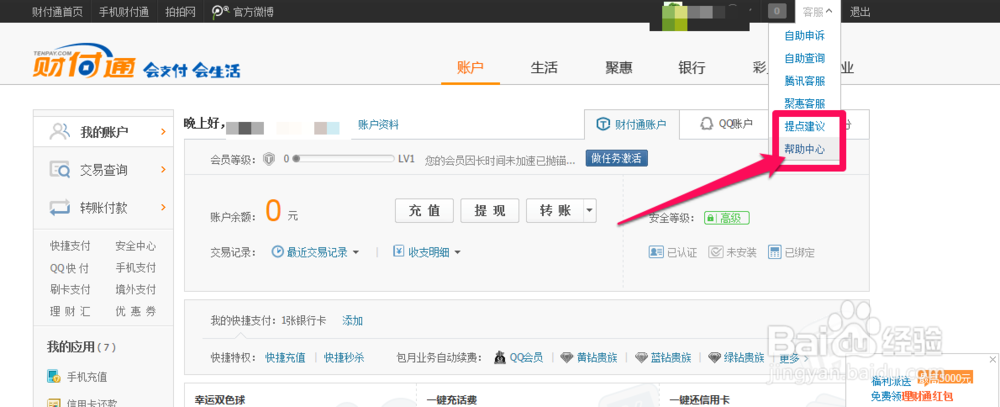Click the 绿钻贵族 diamond icon
The width and height of the screenshot is (1000, 407).
point(716,357)
